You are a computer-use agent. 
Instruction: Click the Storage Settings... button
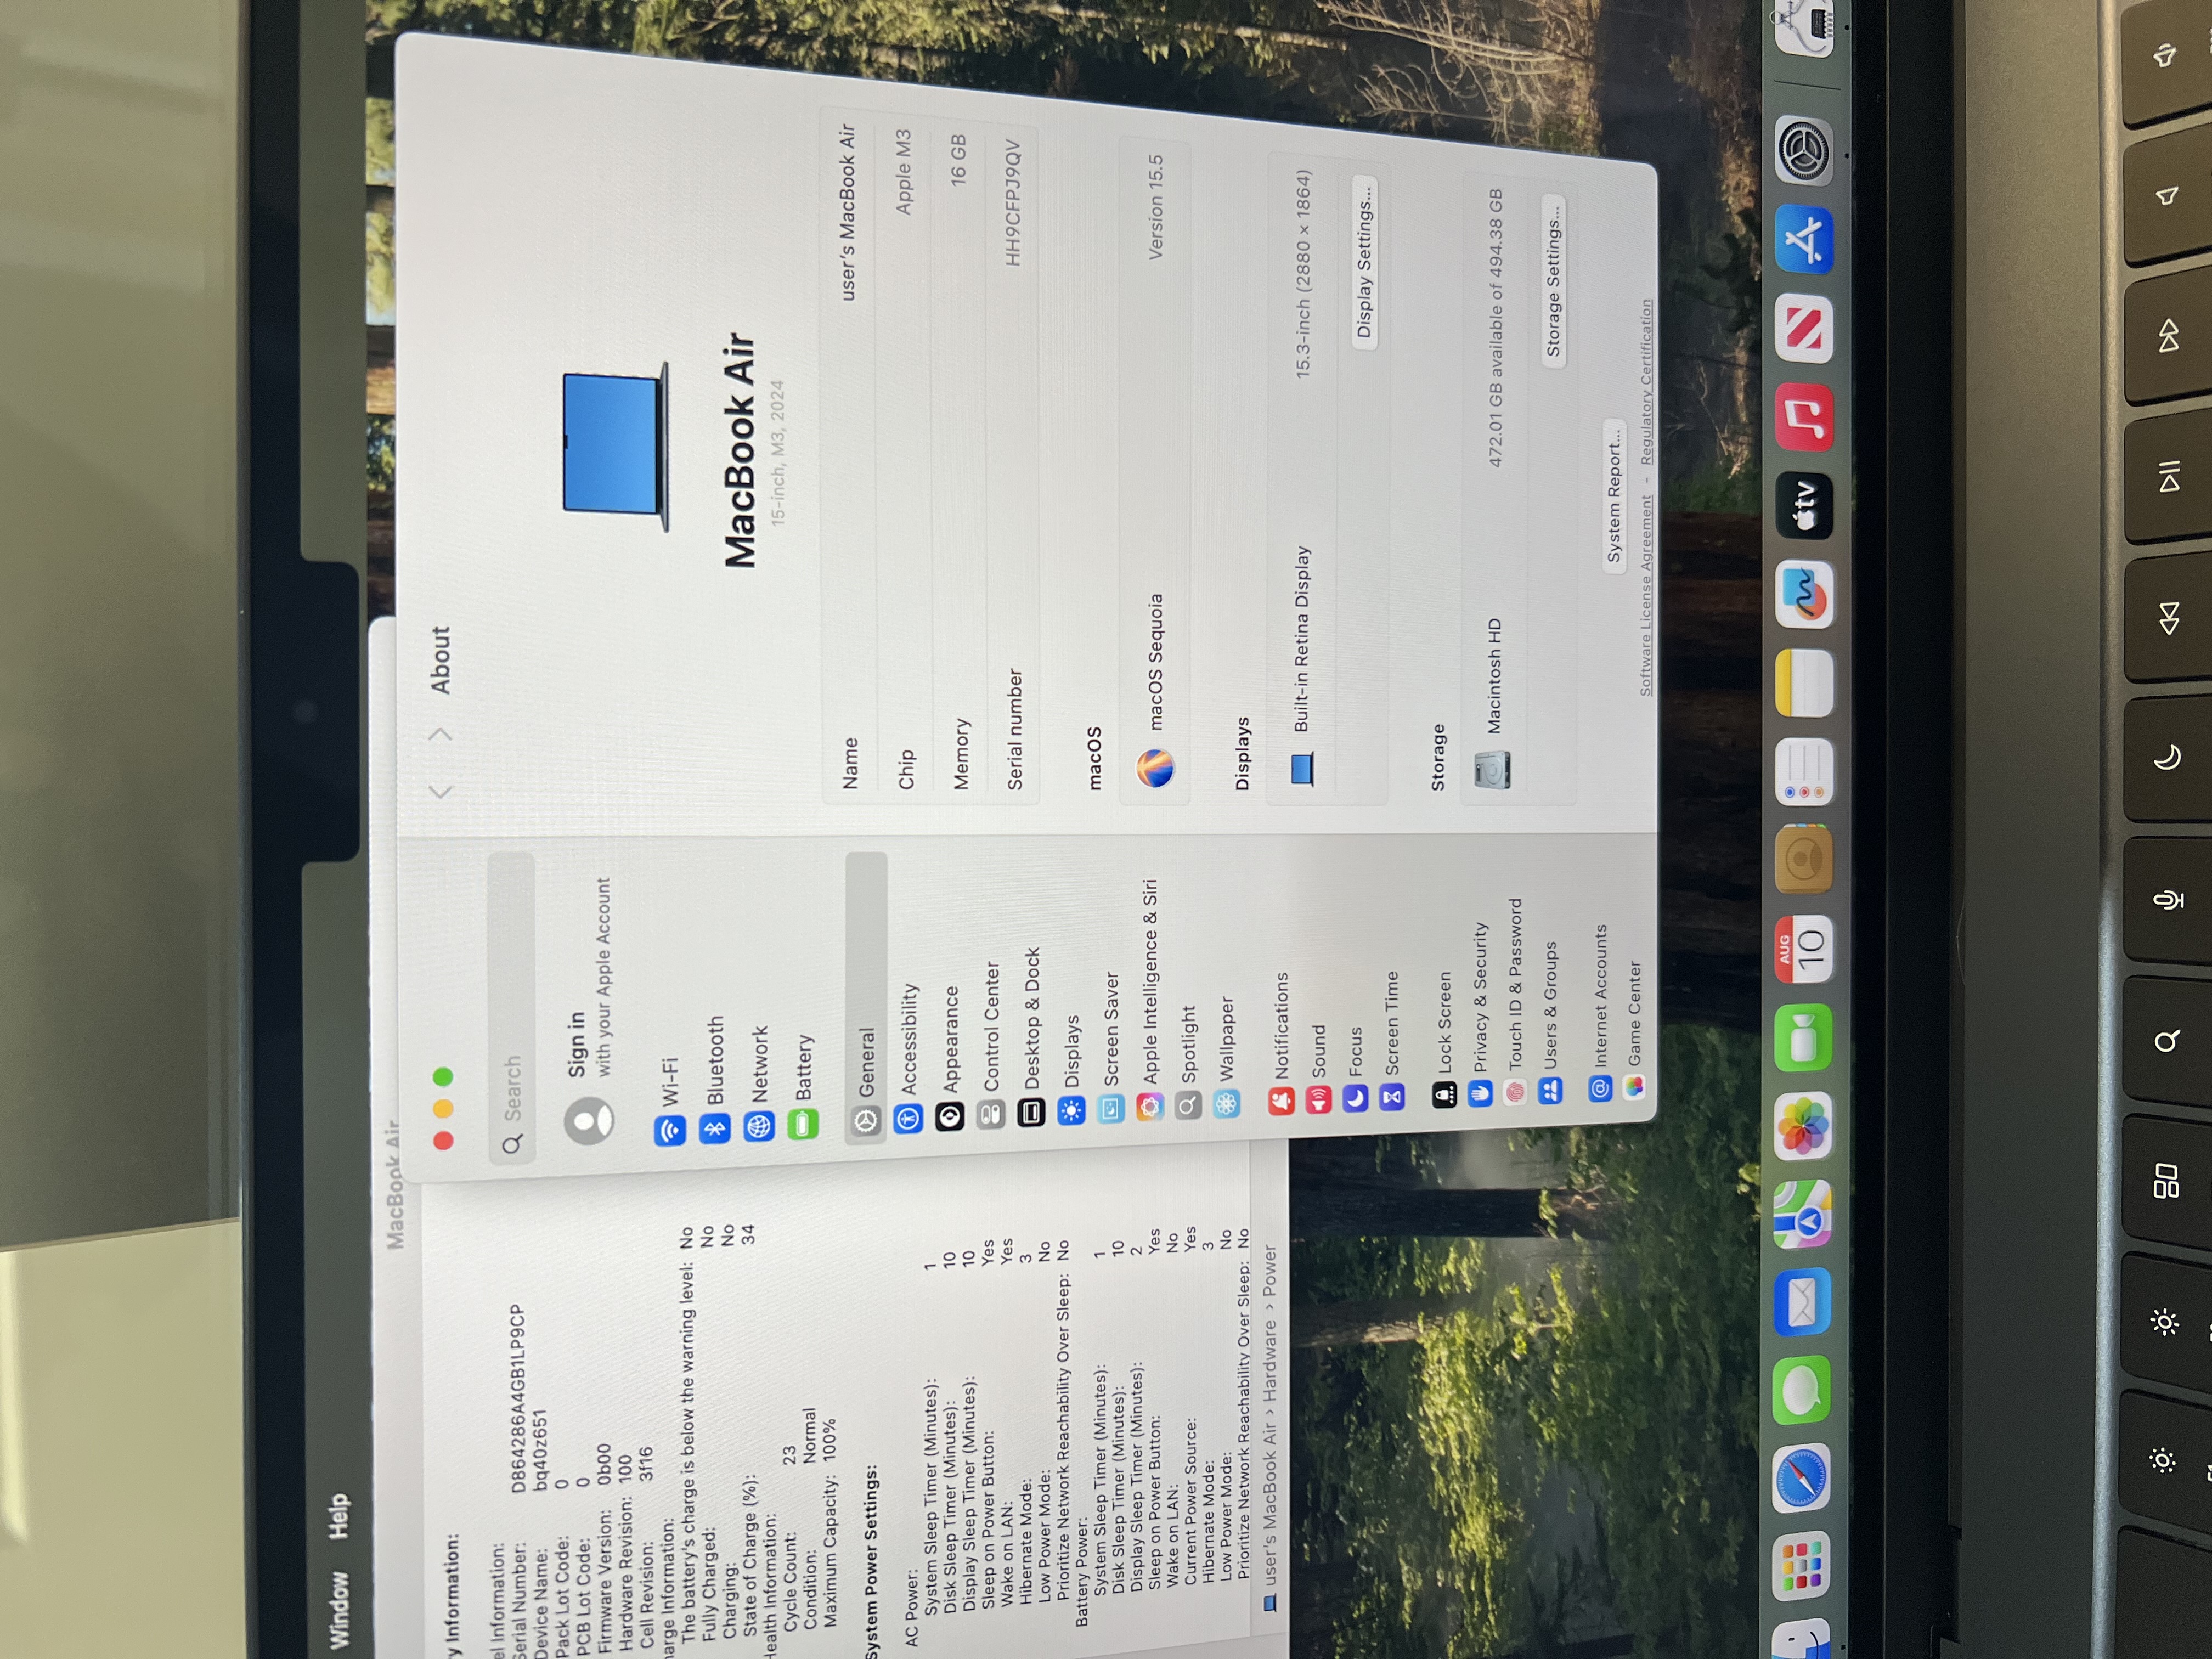1553,282
